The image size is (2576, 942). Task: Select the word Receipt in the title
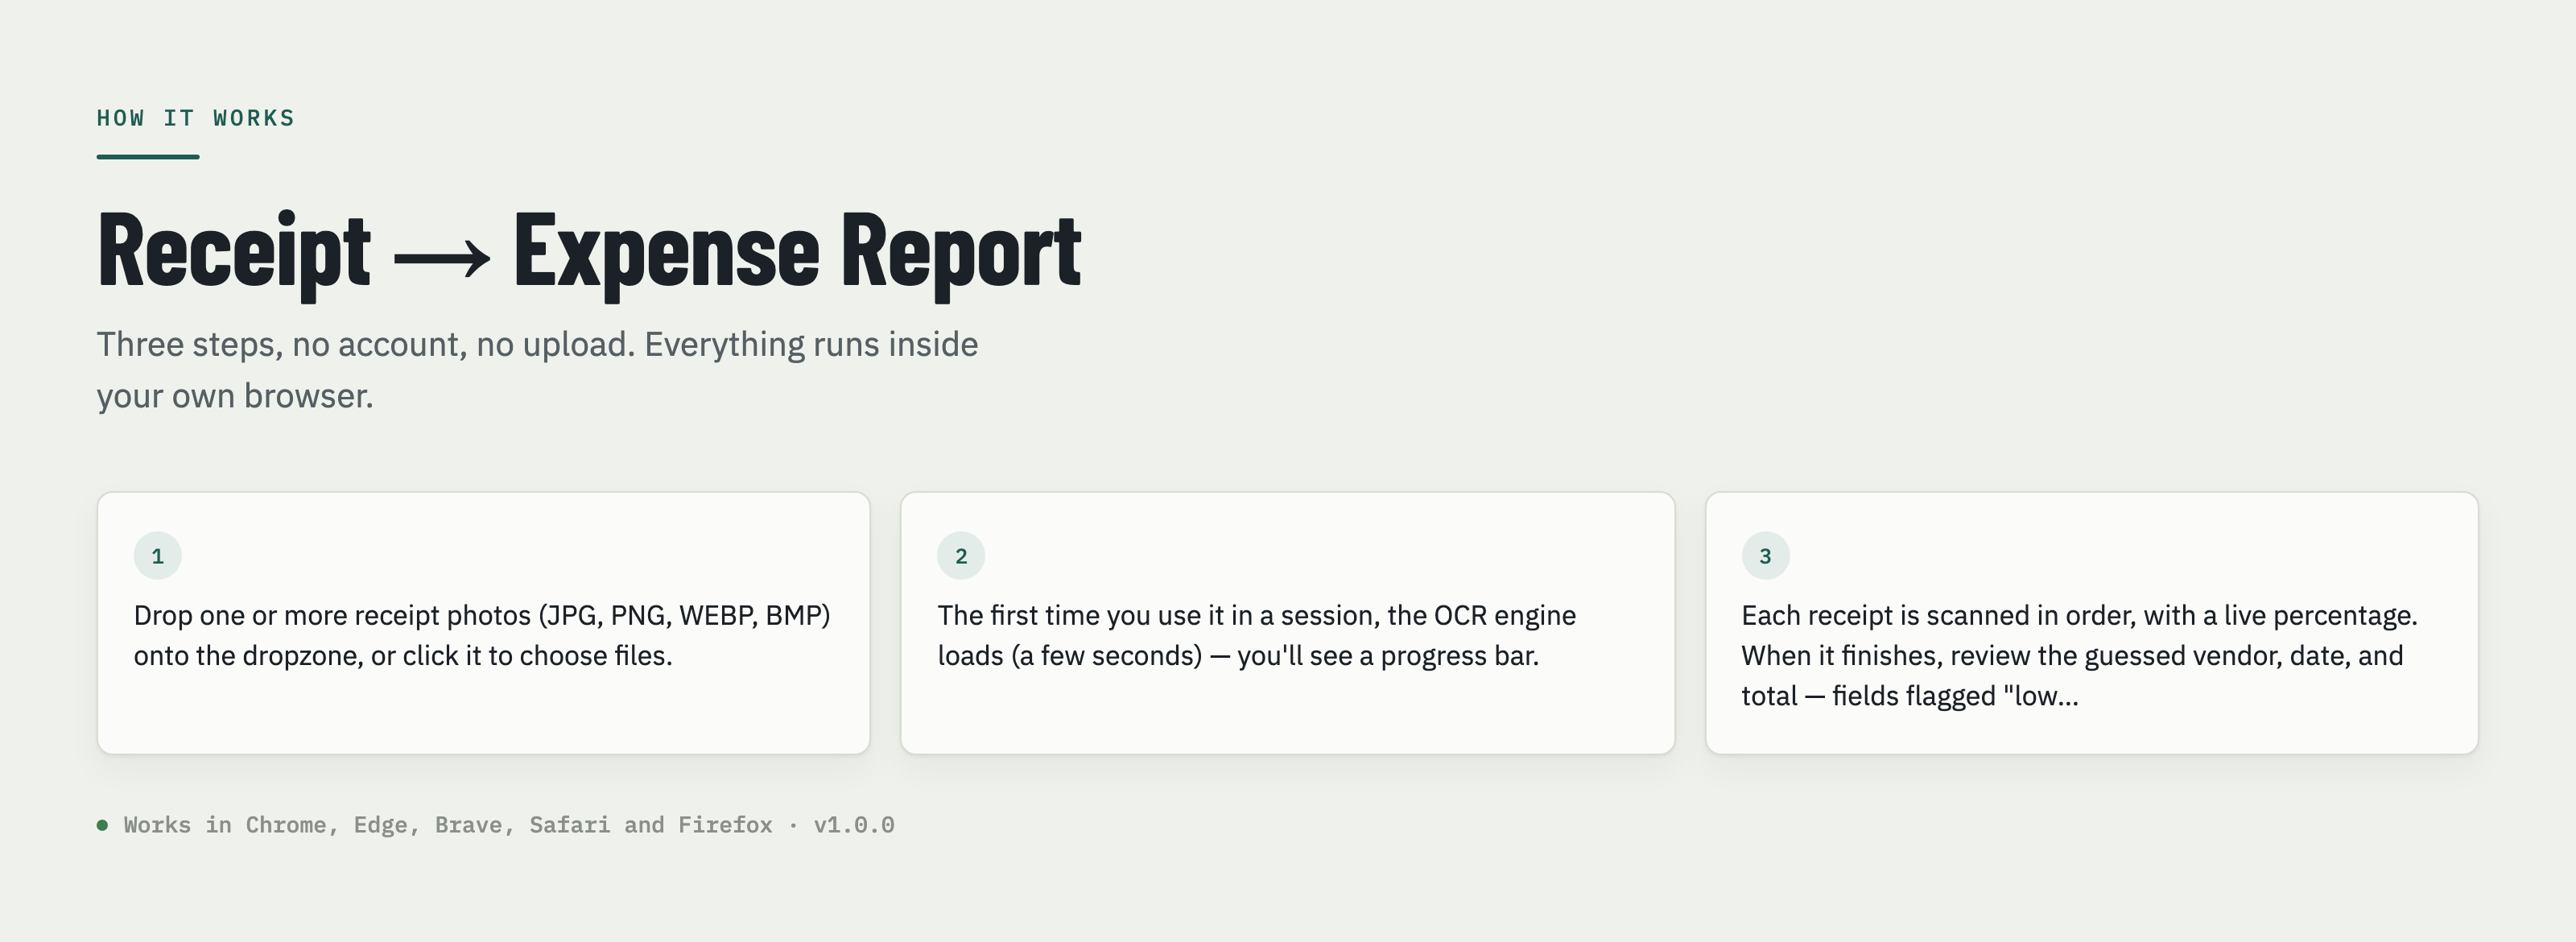(234, 251)
